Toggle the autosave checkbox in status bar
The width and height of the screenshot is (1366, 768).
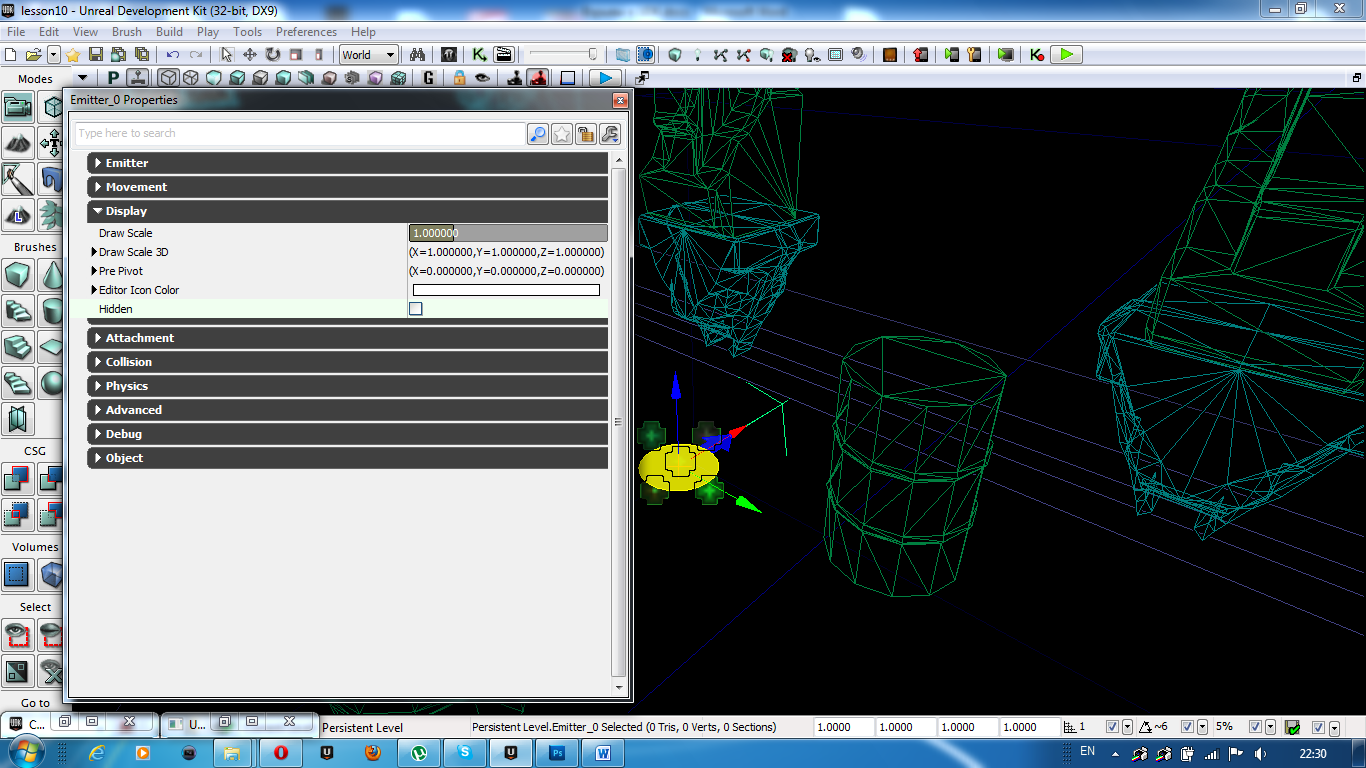pyautogui.click(x=1319, y=727)
